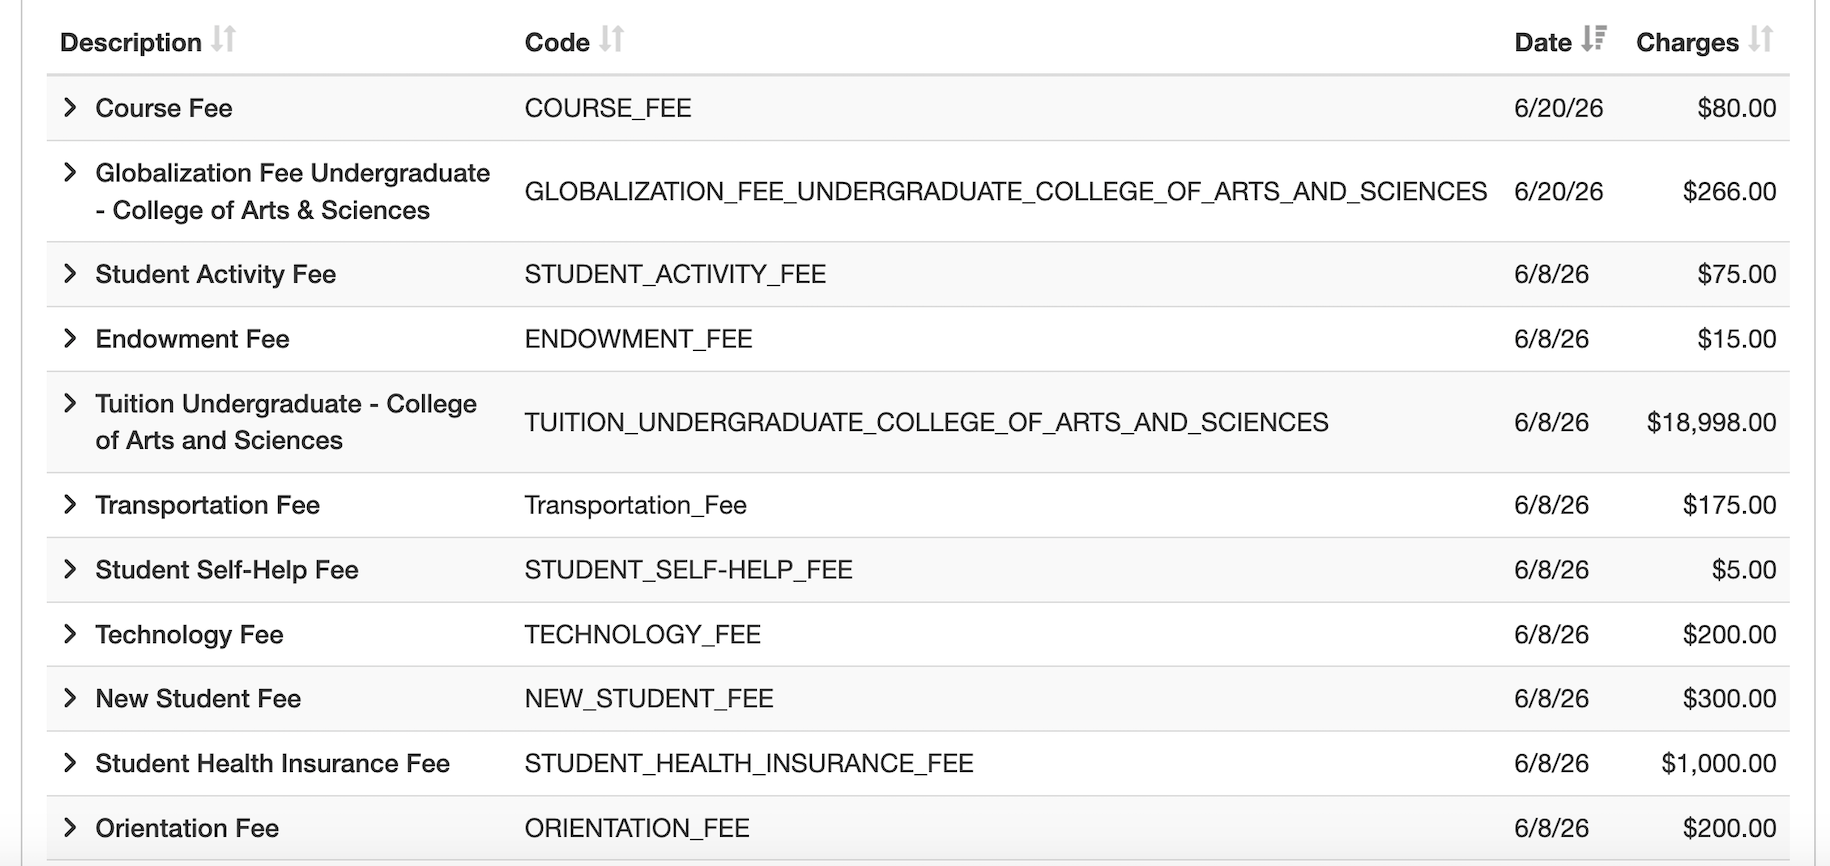The height and width of the screenshot is (866, 1830).
Task: Sort table by Code column icon
Action: (612, 40)
